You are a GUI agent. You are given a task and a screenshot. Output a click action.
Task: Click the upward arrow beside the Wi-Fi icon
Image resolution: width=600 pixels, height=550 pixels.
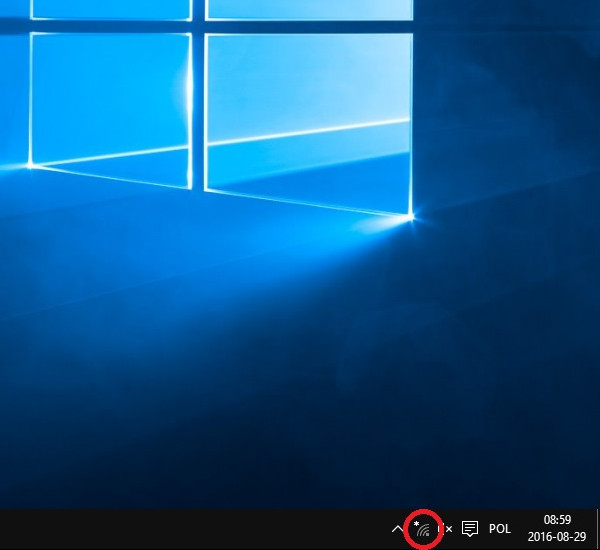tap(397, 529)
